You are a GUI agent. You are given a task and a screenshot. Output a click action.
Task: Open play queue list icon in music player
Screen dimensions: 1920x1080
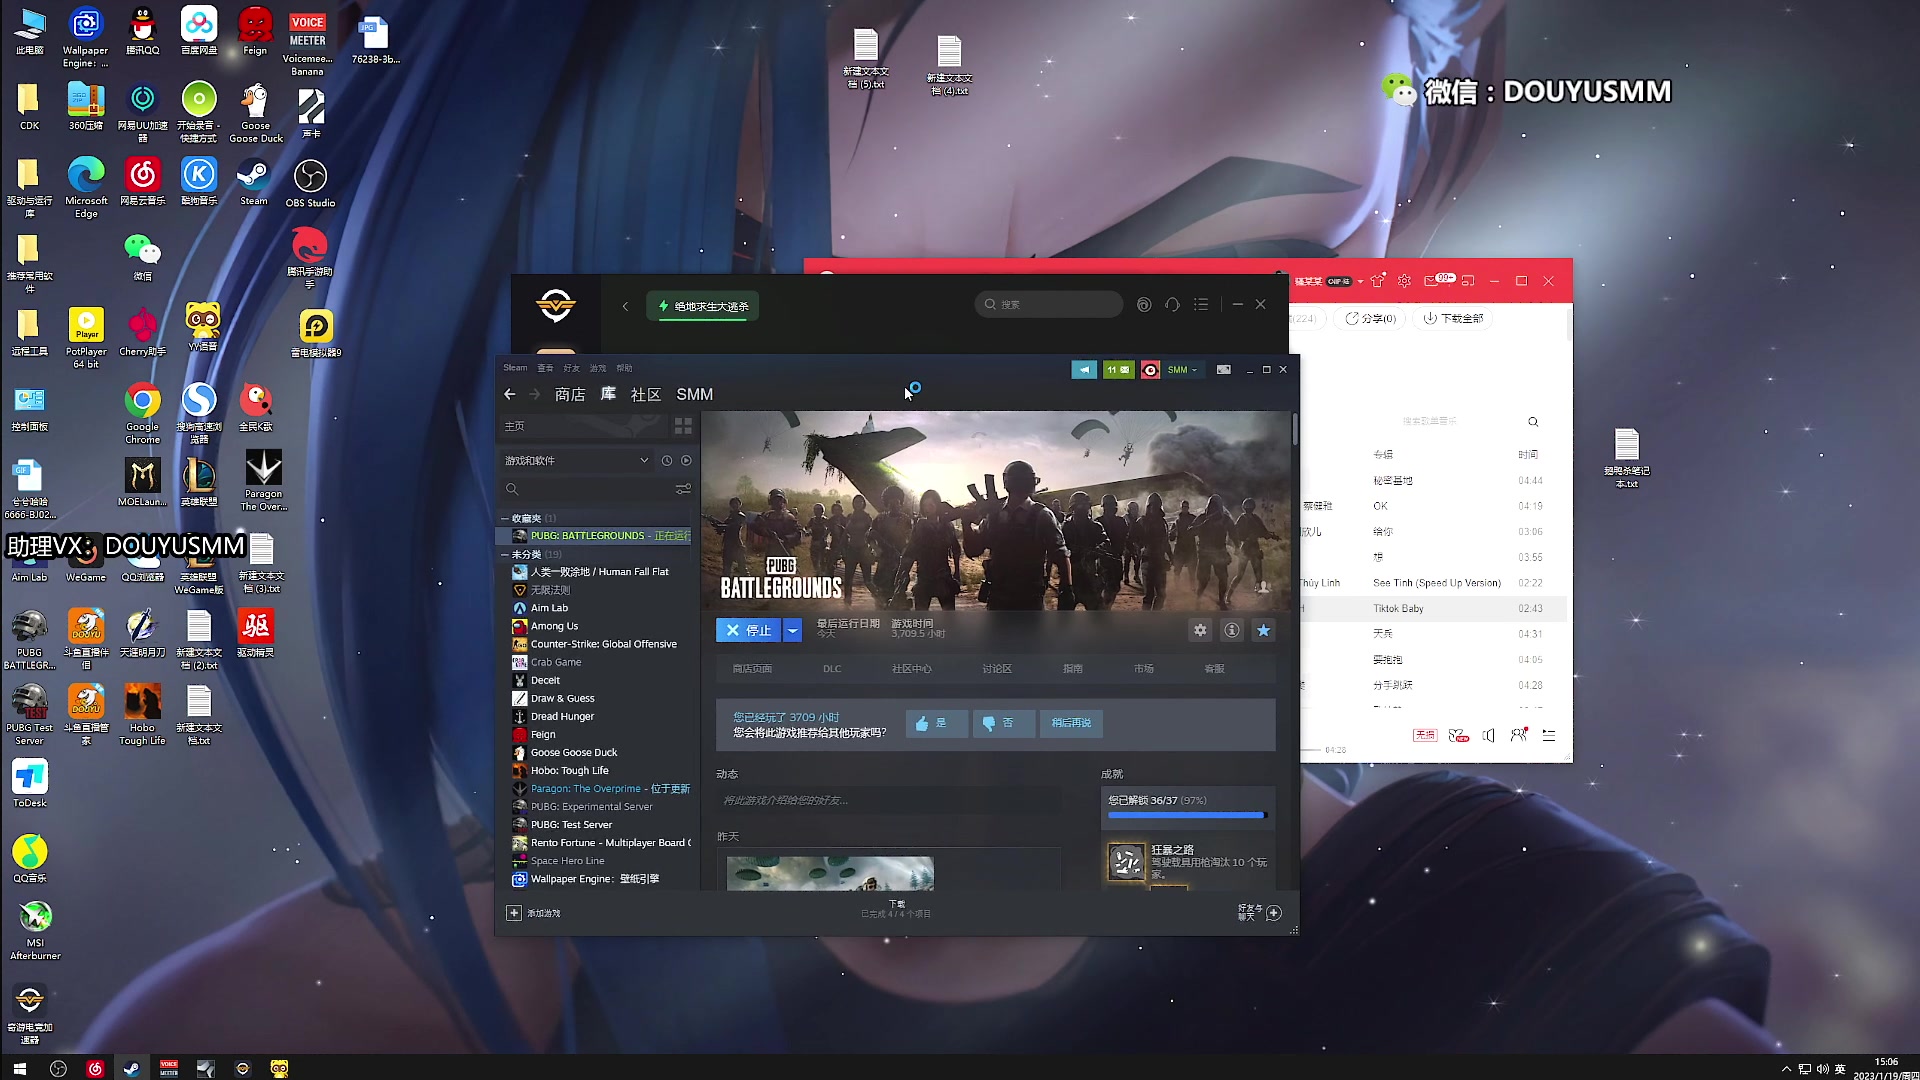(1549, 735)
